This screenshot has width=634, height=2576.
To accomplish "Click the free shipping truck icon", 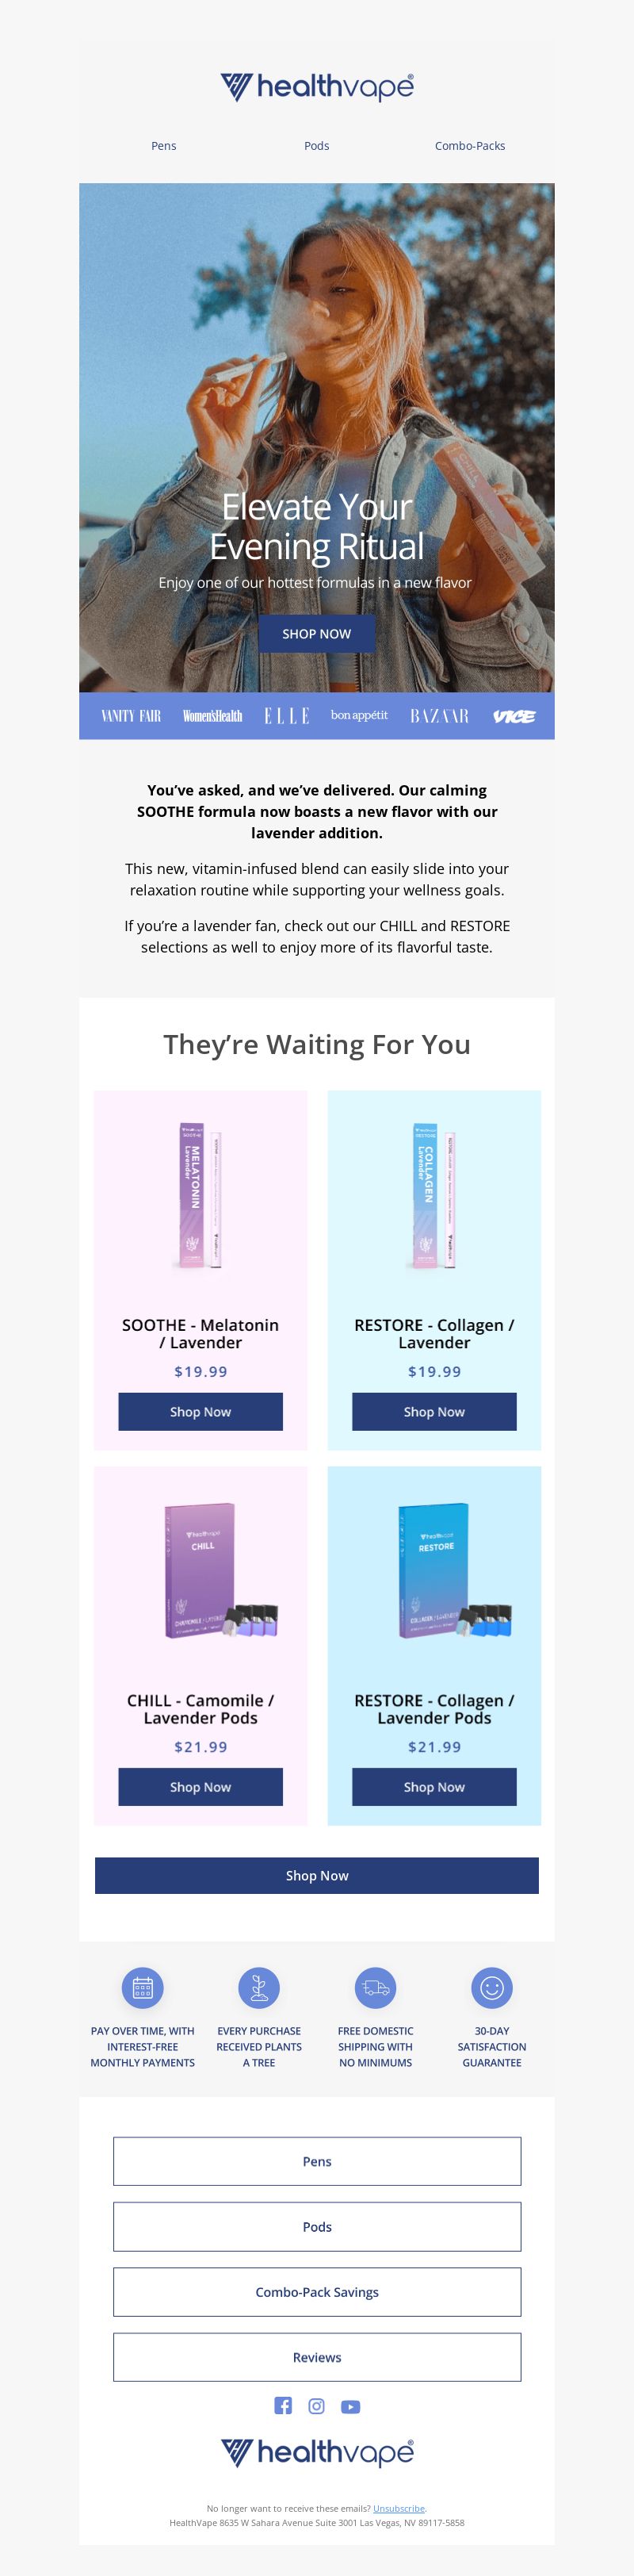I will click(x=375, y=1987).
